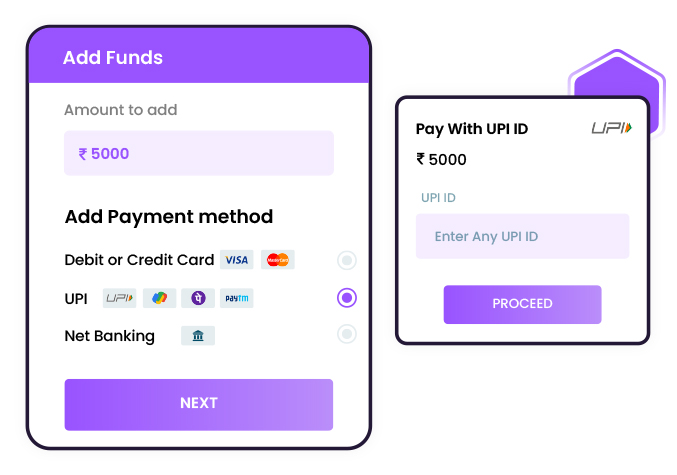Select the Debit or Credit Card radio button
The height and width of the screenshot is (475, 677).
(347, 261)
